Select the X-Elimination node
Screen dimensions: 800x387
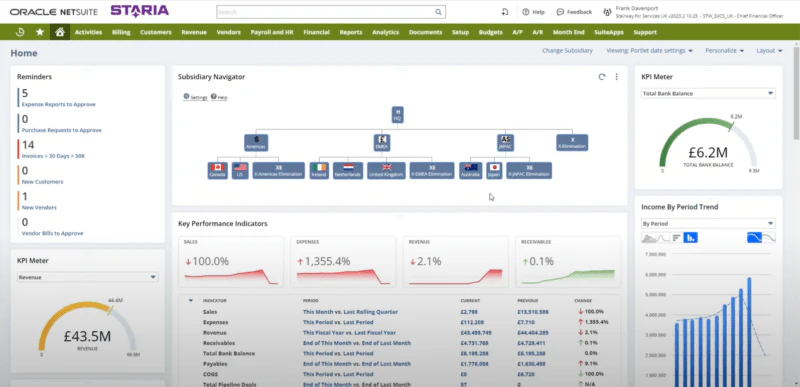572,143
